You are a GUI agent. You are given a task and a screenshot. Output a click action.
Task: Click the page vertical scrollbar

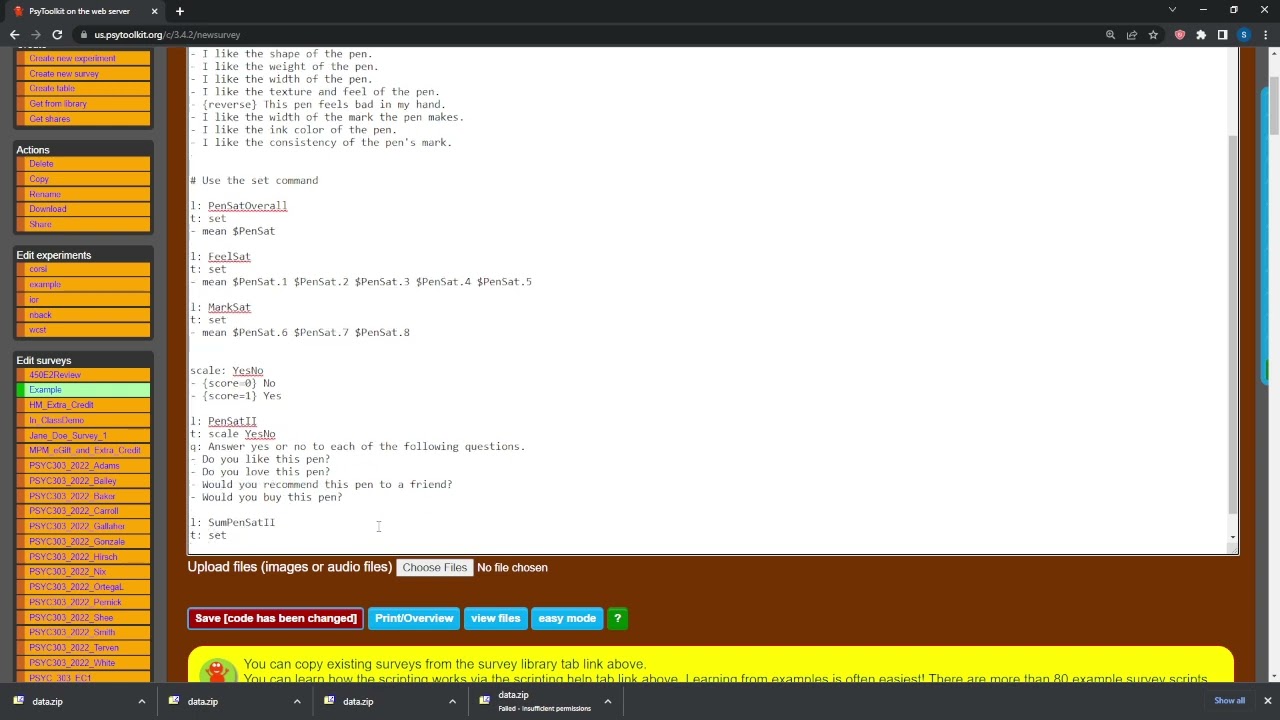[1273, 105]
